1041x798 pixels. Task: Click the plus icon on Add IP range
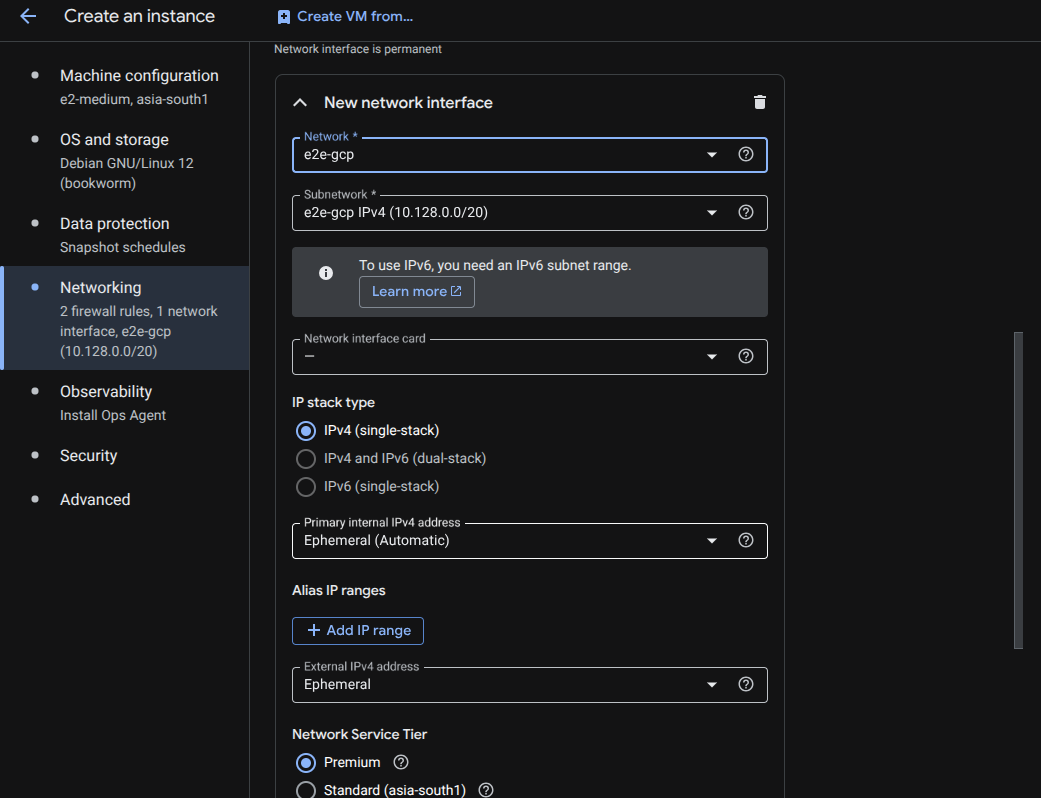(313, 630)
